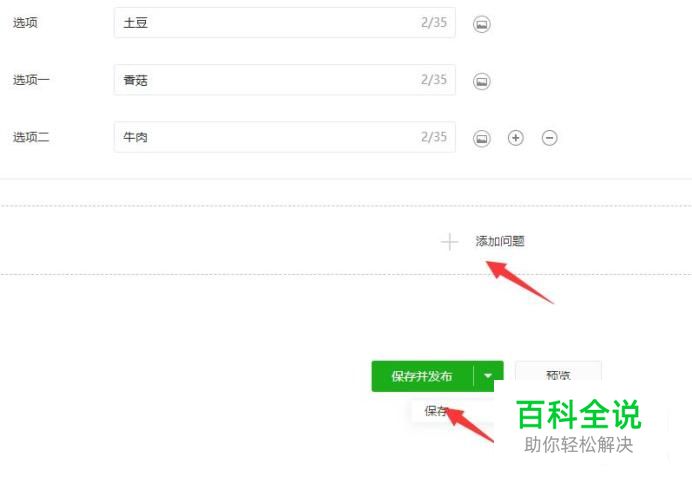The width and height of the screenshot is (692, 489).
Task: Click the 选项一 label
Action: [31, 80]
